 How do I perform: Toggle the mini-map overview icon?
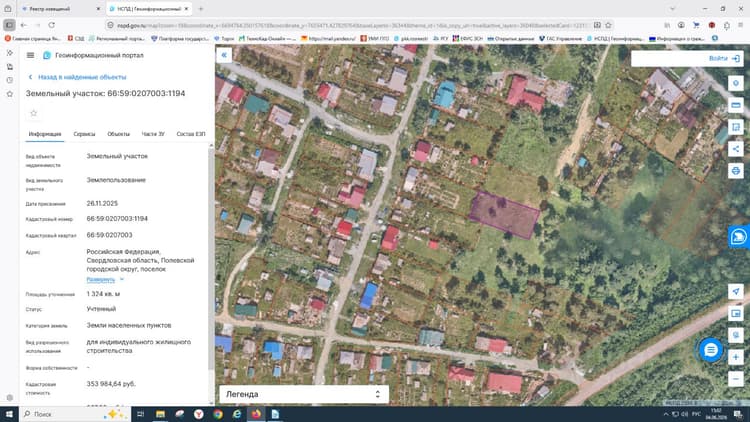[736, 313]
